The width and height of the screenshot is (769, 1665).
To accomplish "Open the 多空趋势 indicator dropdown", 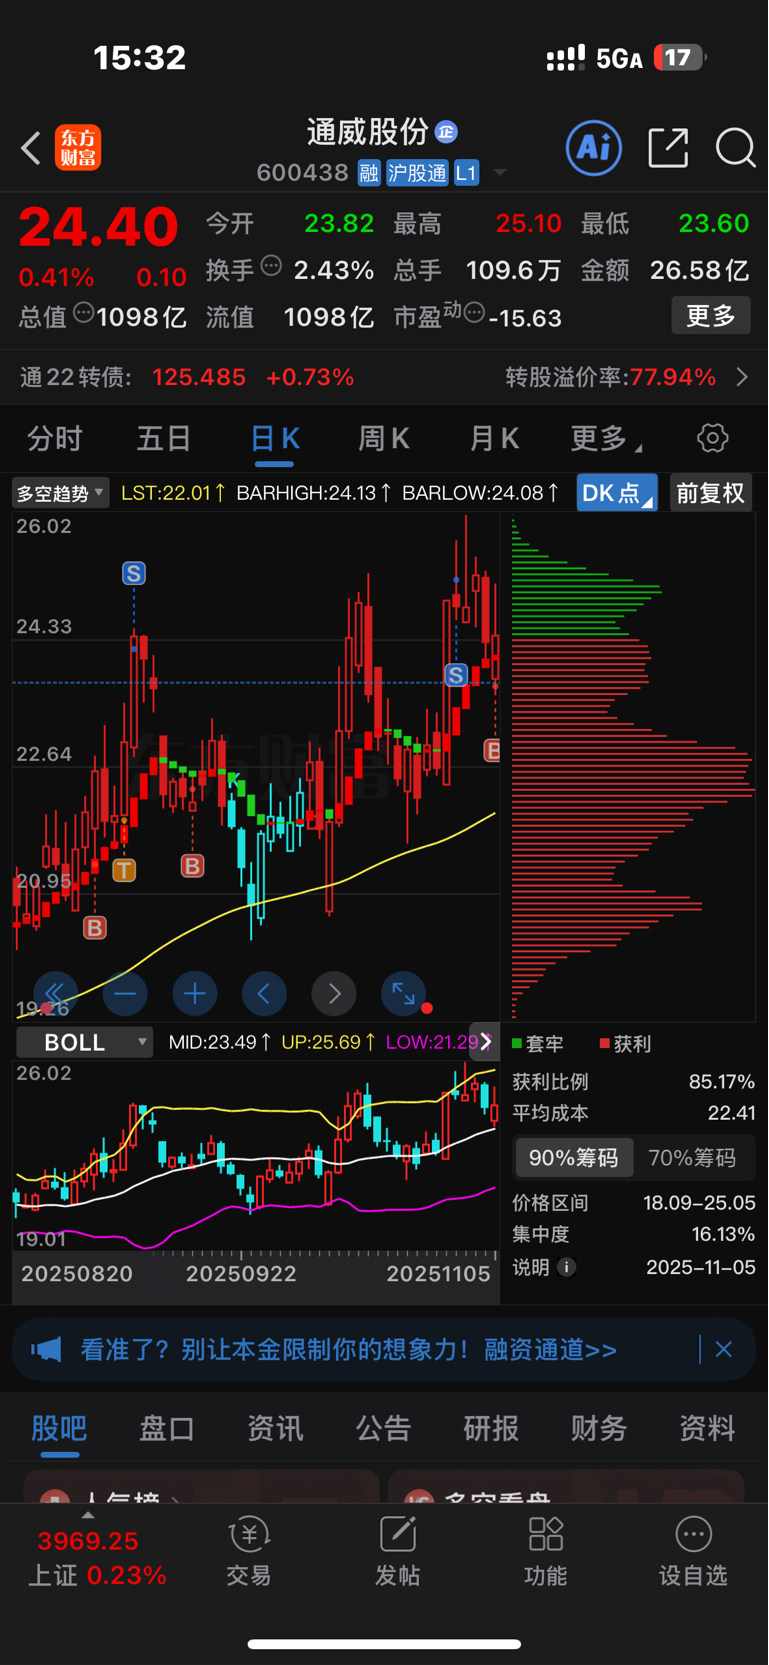I will coord(60,493).
